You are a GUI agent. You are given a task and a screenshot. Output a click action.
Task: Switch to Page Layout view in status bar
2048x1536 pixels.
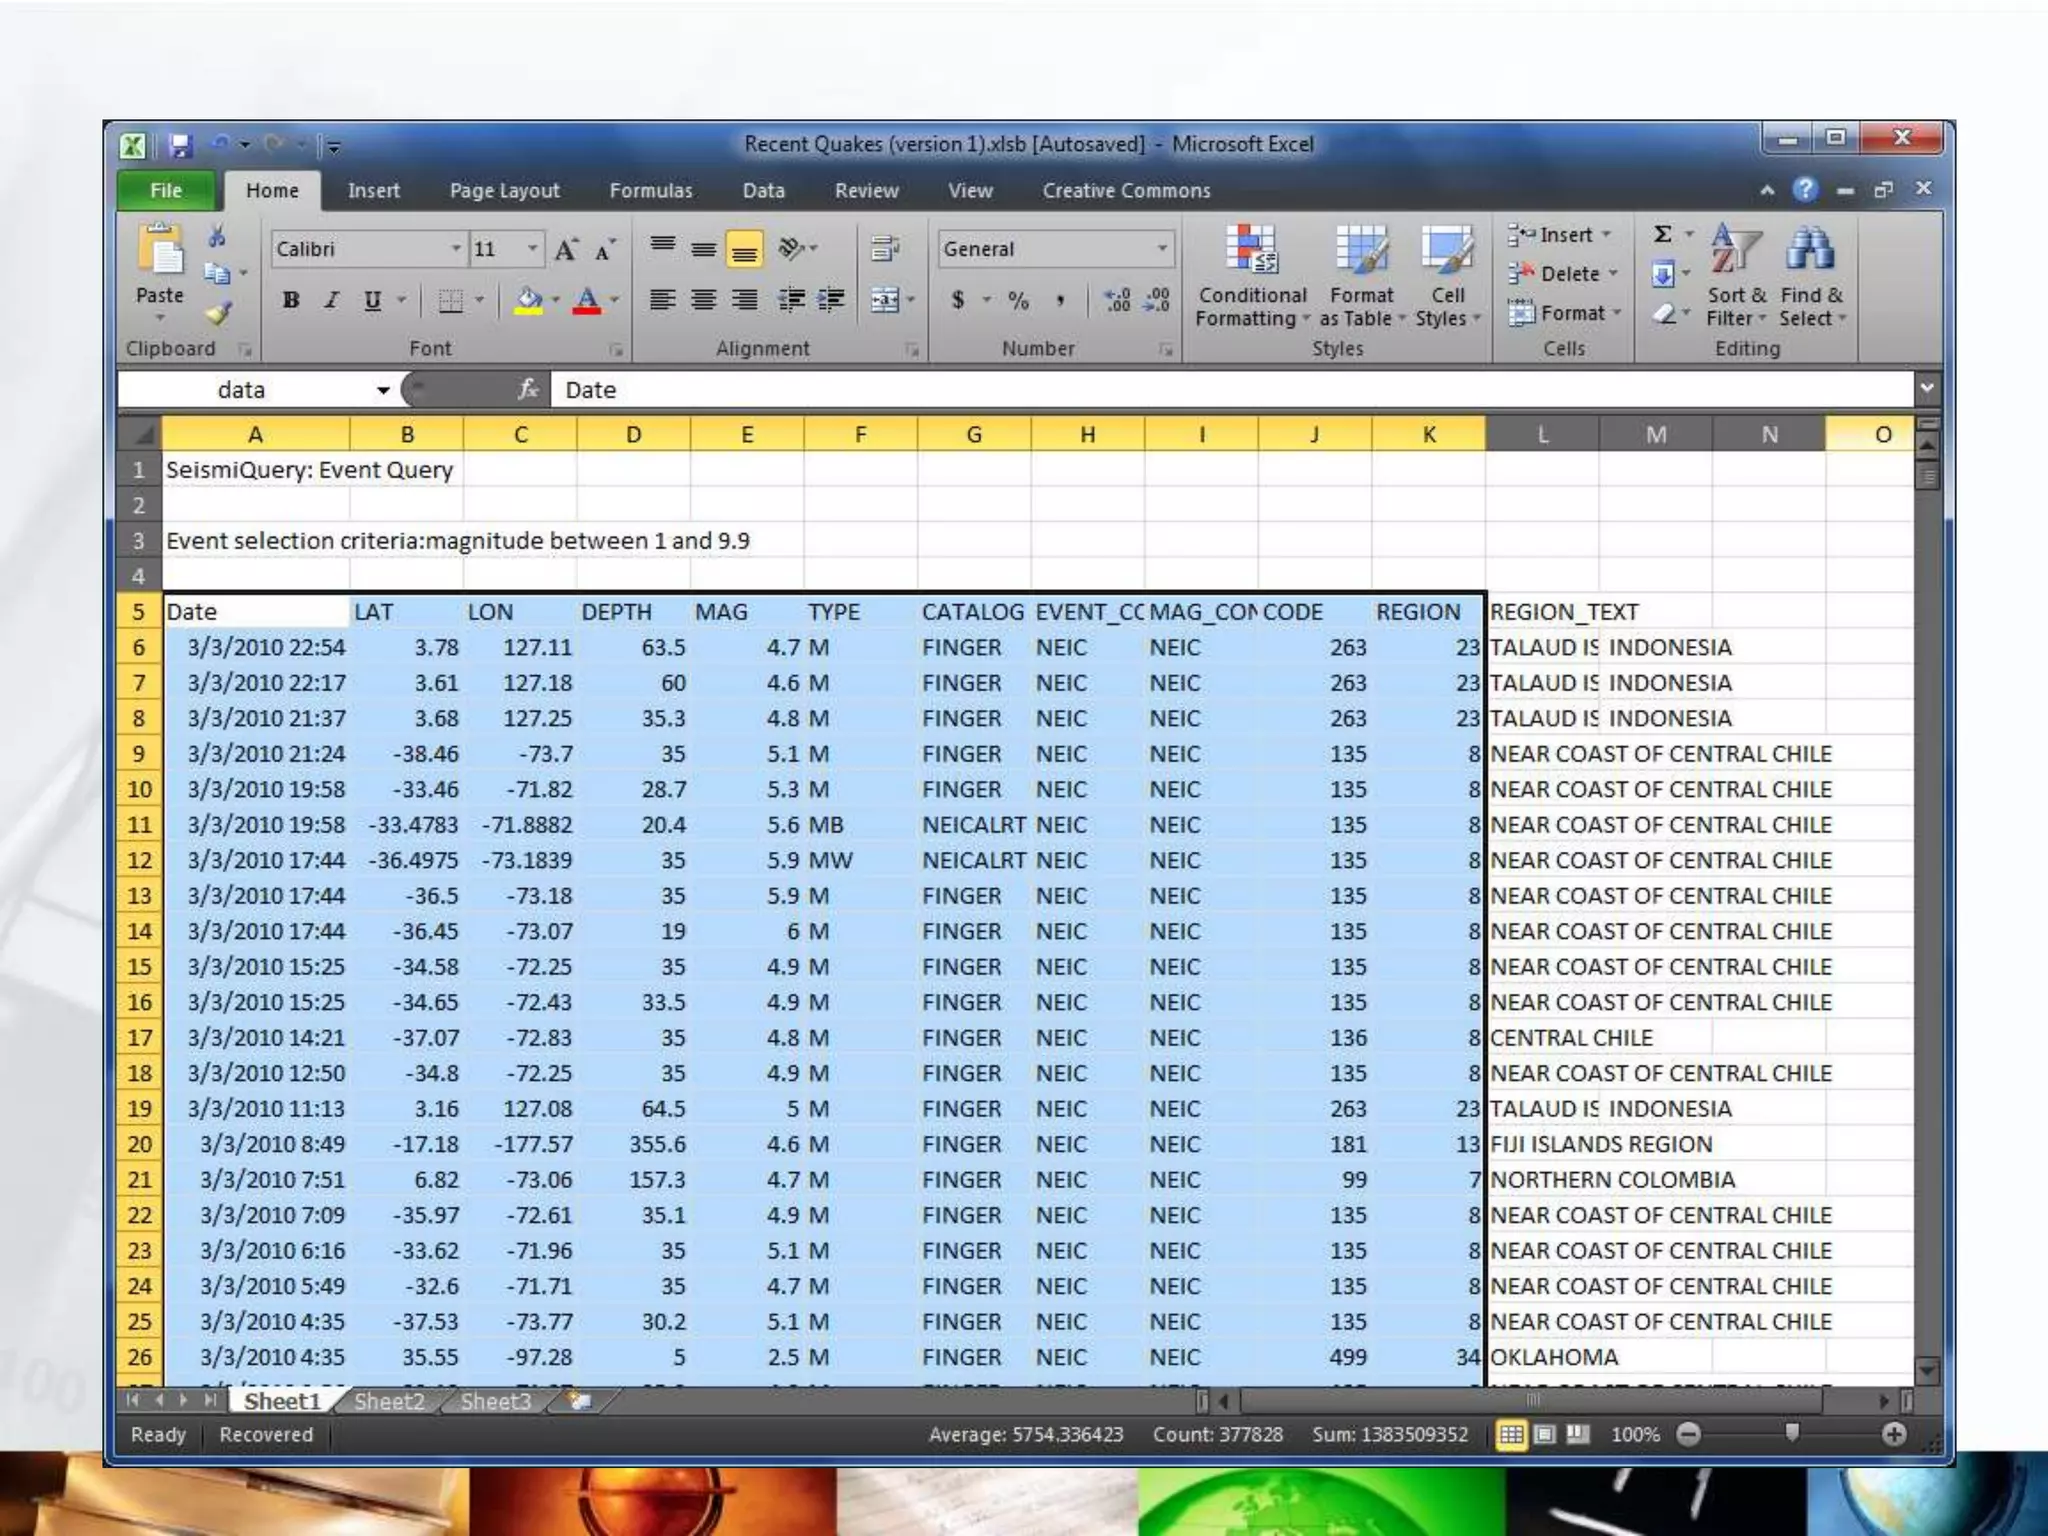[x=1545, y=1435]
